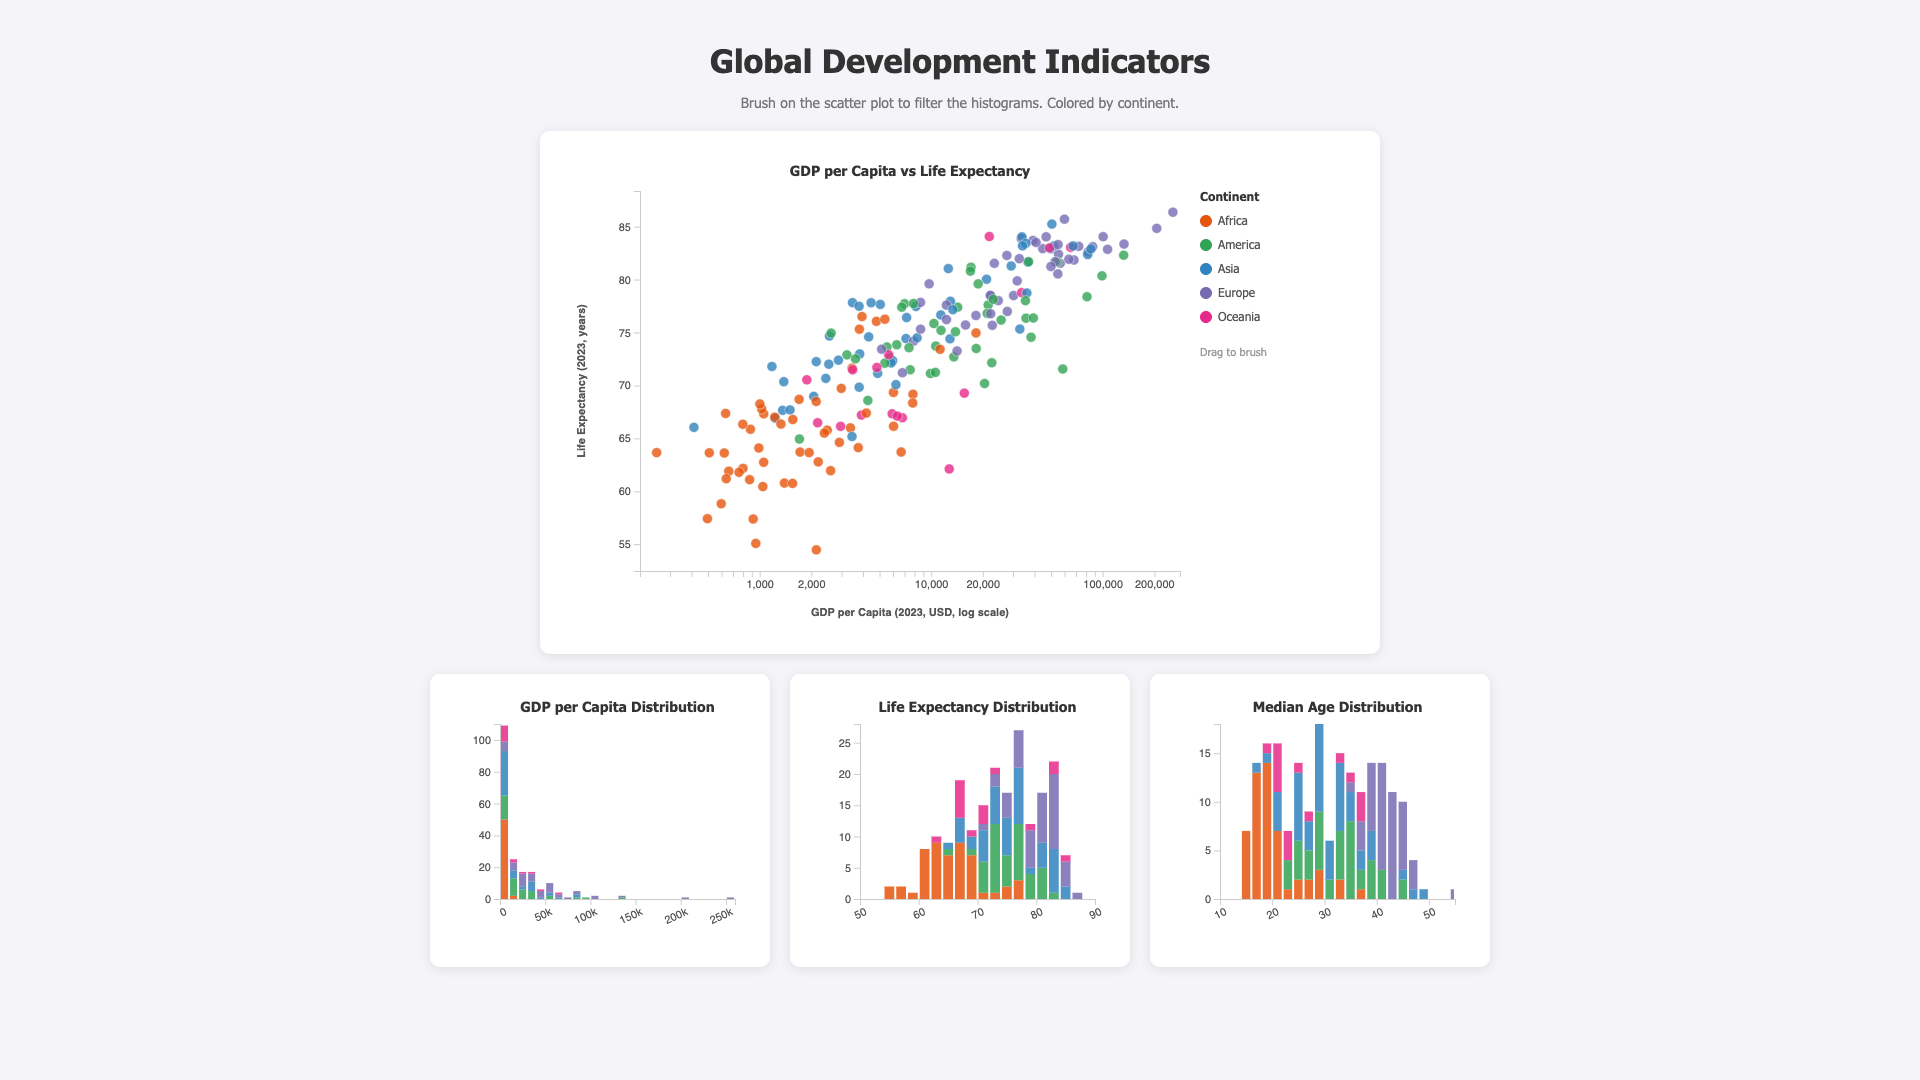The image size is (1920, 1080).
Task: Click the pink Oceania point near 62 years
Action: (949, 469)
